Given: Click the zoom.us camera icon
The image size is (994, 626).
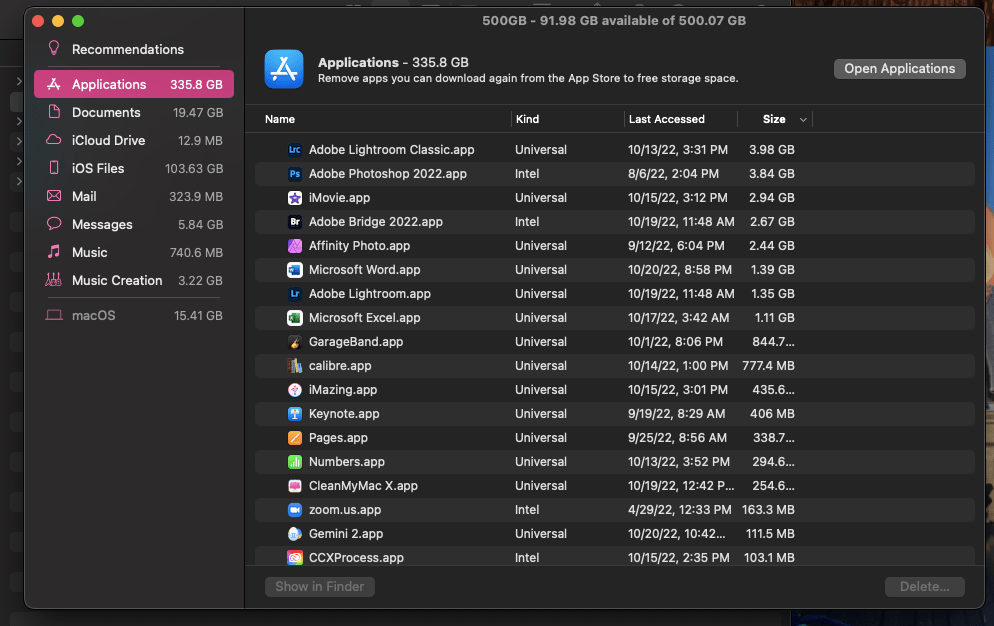Looking at the screenshot, I should pos(295,510).
